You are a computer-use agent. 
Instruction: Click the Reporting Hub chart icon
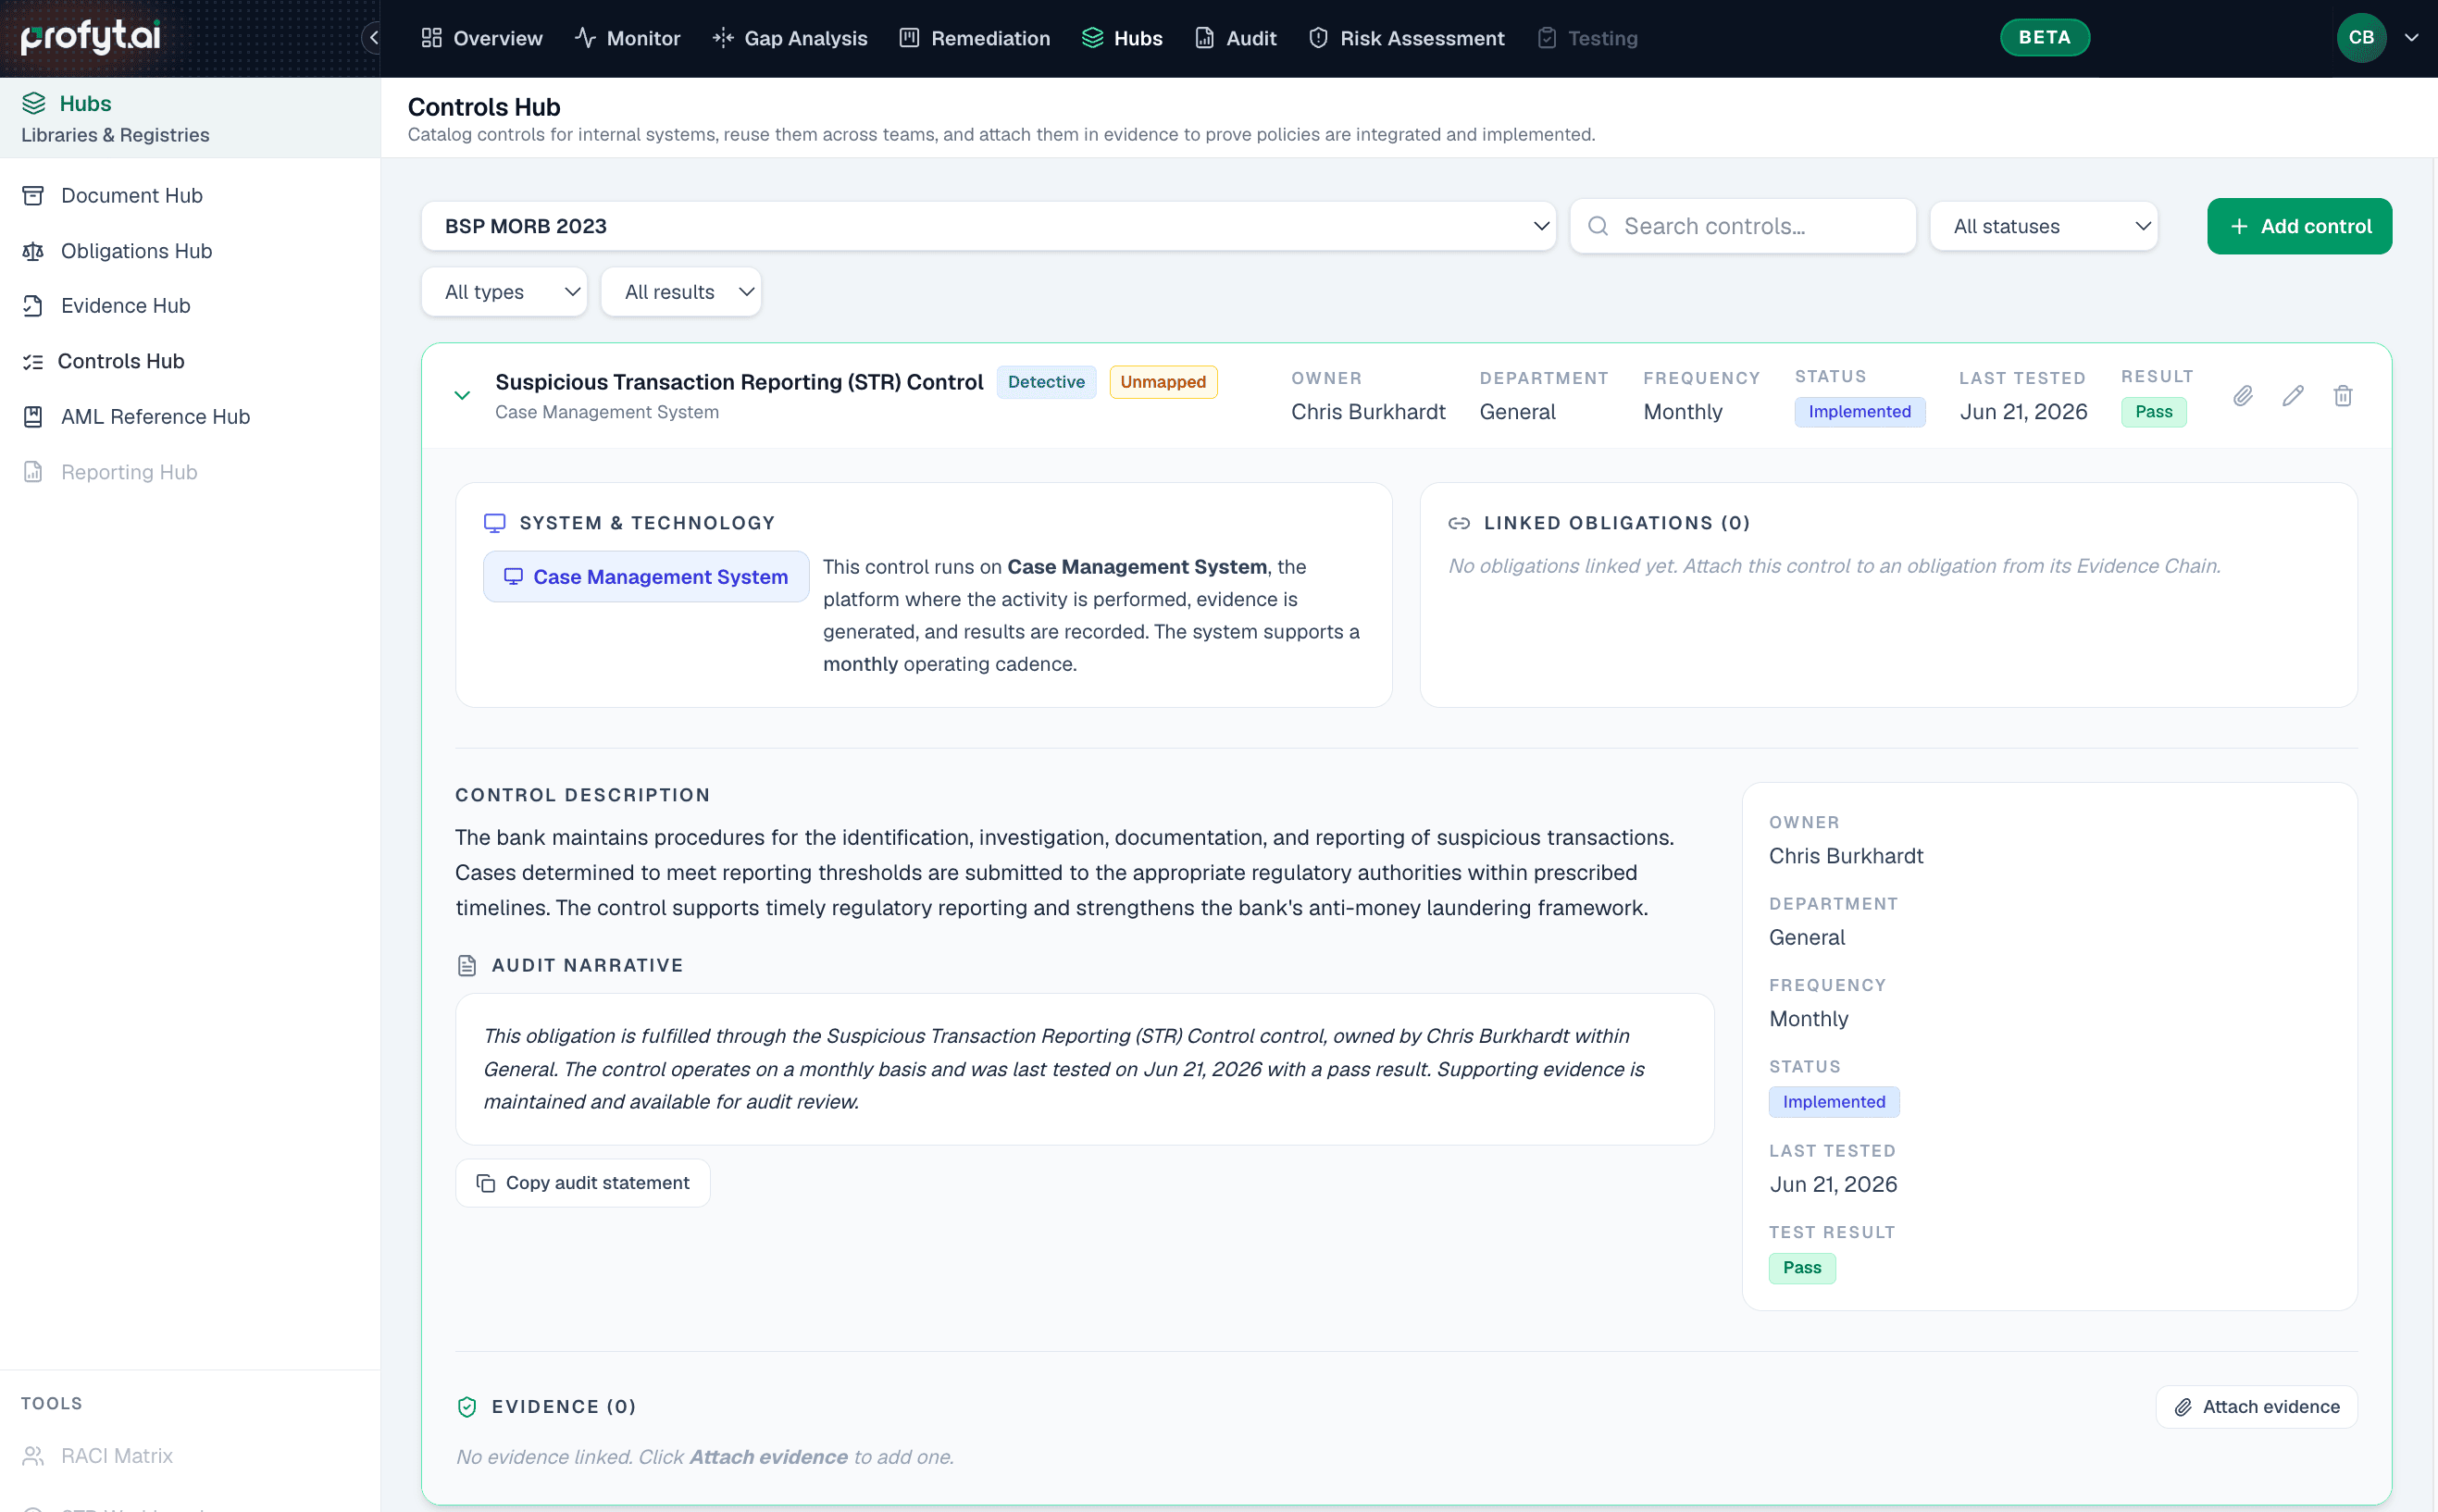[x=33, y=471]
